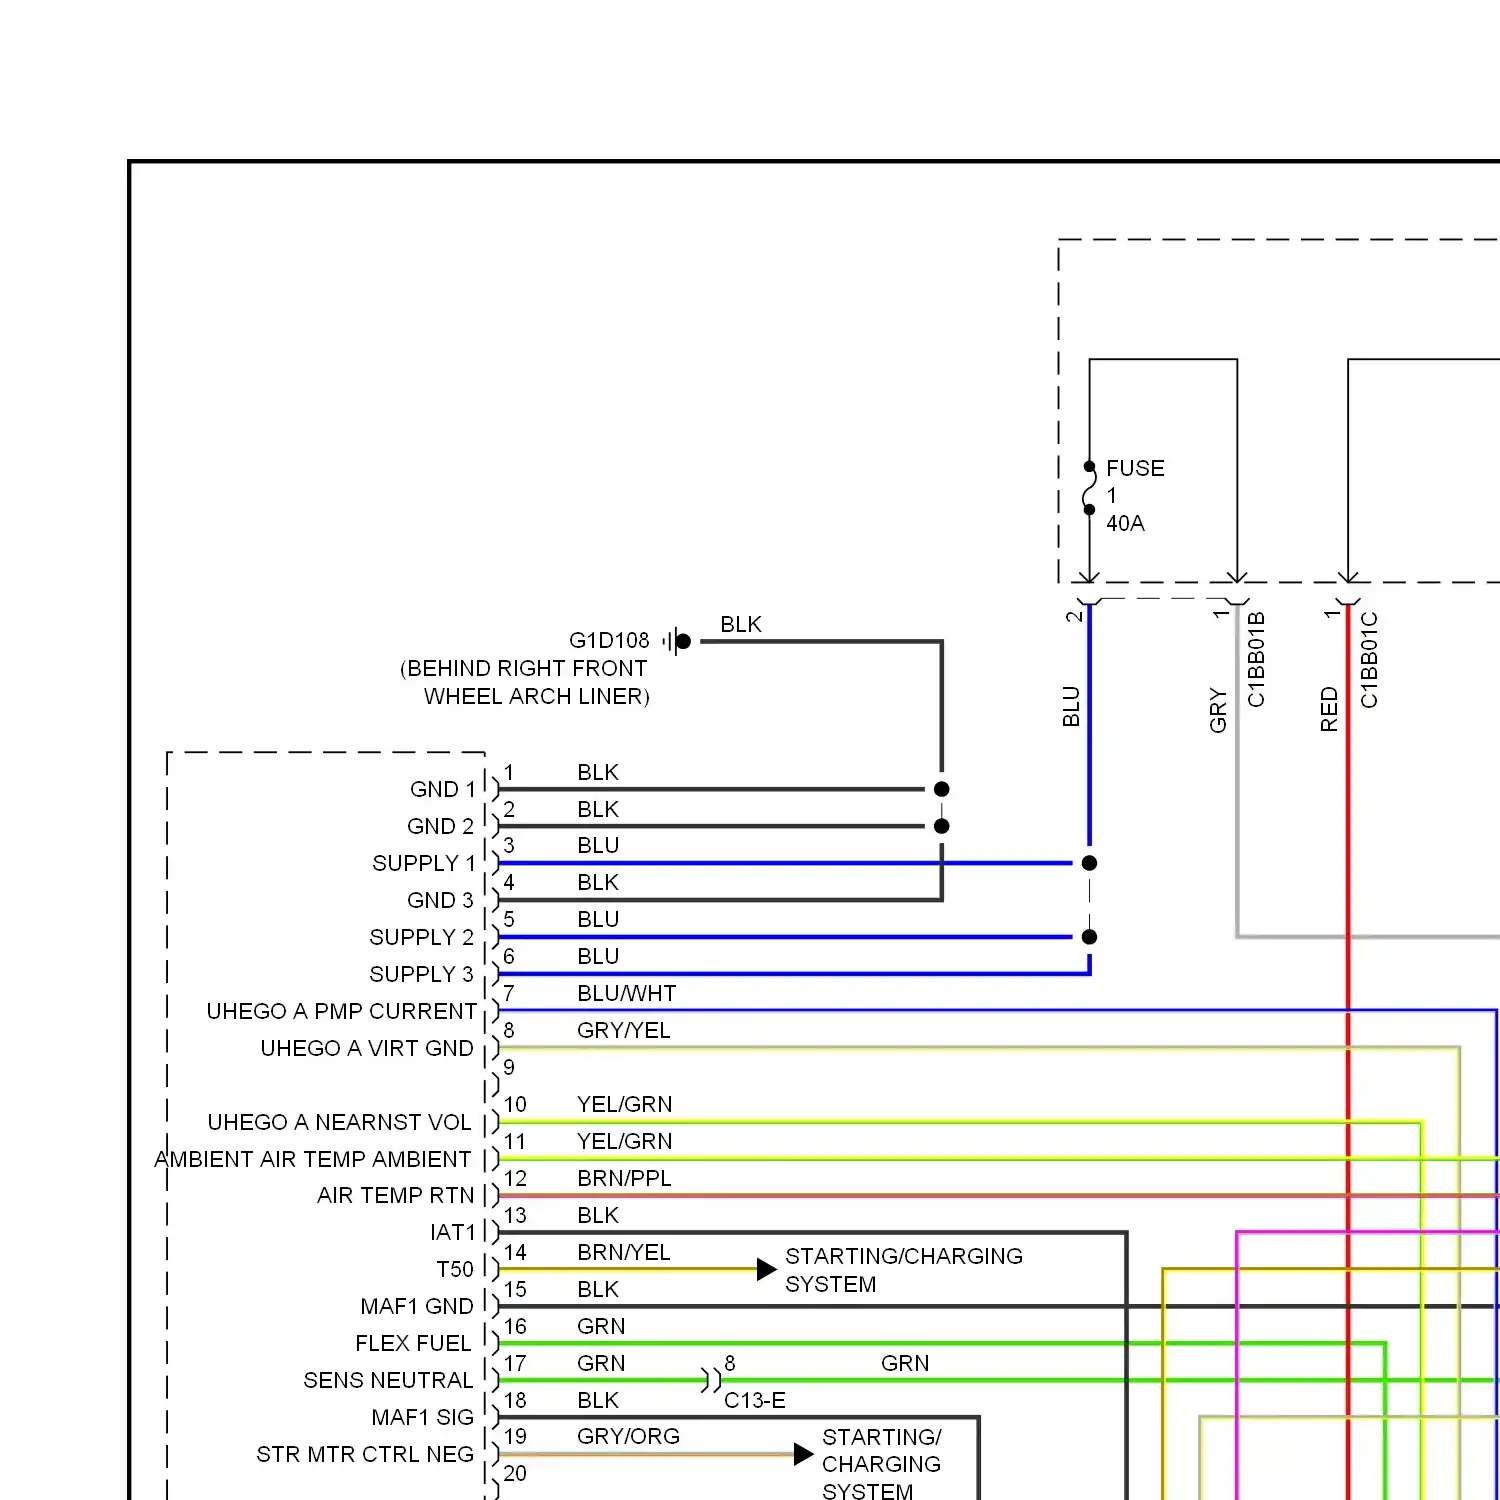Image resolution: width=1500 pixels, height=1500 pixels.
Task: Click UHEGO A NEARNST VOL label
Action: coord(339,1122)
